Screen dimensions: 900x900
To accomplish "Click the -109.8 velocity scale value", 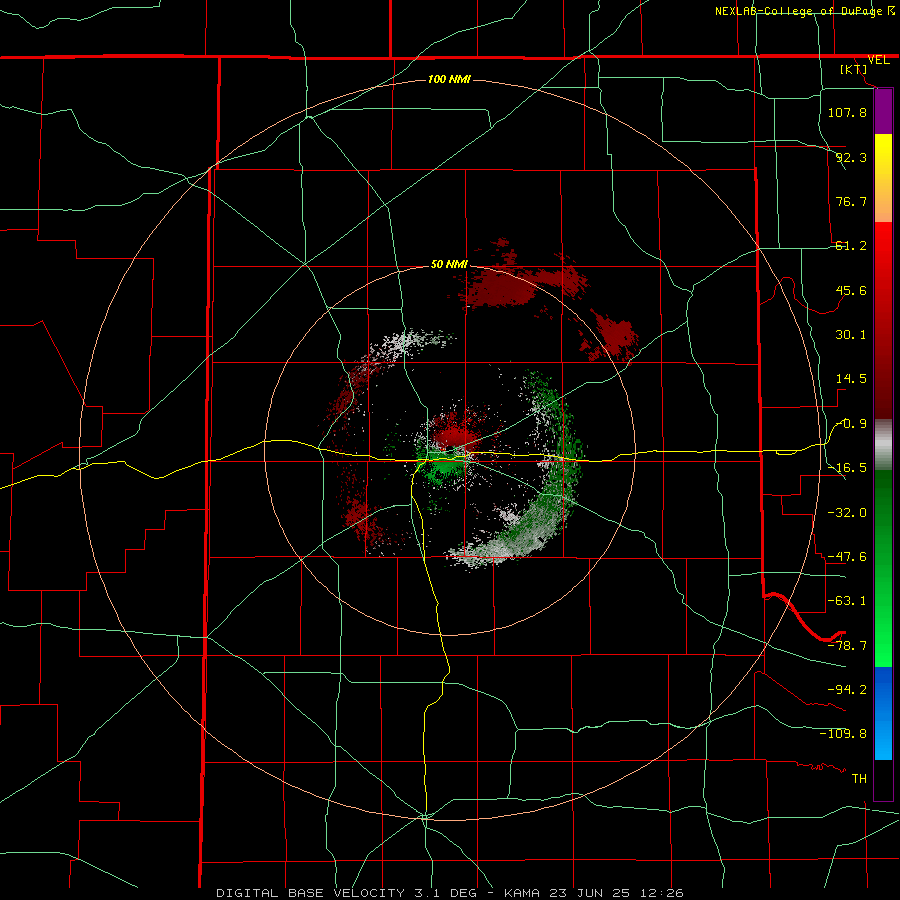I will pyautogui.click(x=843, y=734).
